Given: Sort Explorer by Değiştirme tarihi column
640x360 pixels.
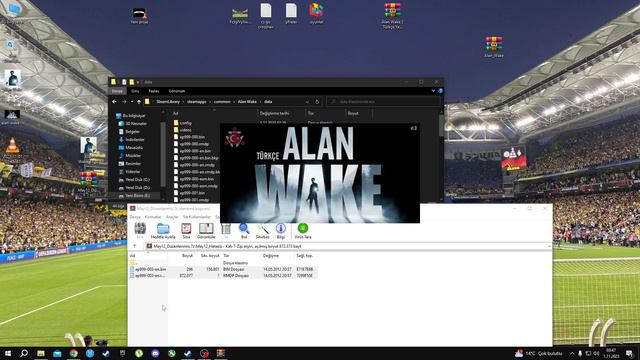Looking at the screenshot, I should (x=274, y=113).
